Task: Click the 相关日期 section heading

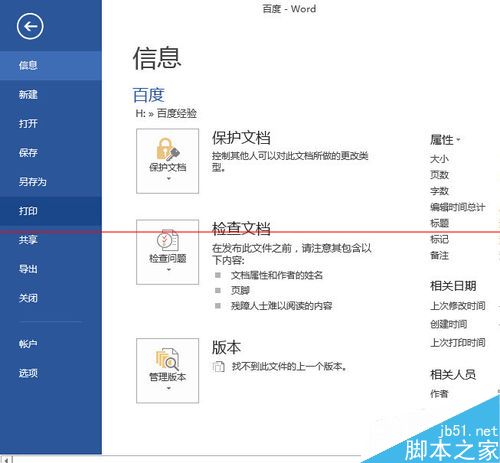Action: pos(453,286)
